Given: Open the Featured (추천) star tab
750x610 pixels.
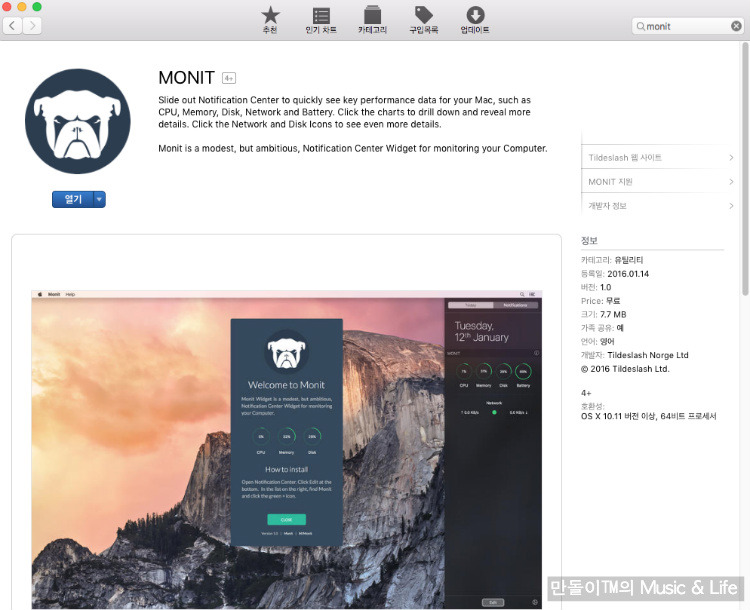Looking at the screenshot, I should tap(270, 20).
